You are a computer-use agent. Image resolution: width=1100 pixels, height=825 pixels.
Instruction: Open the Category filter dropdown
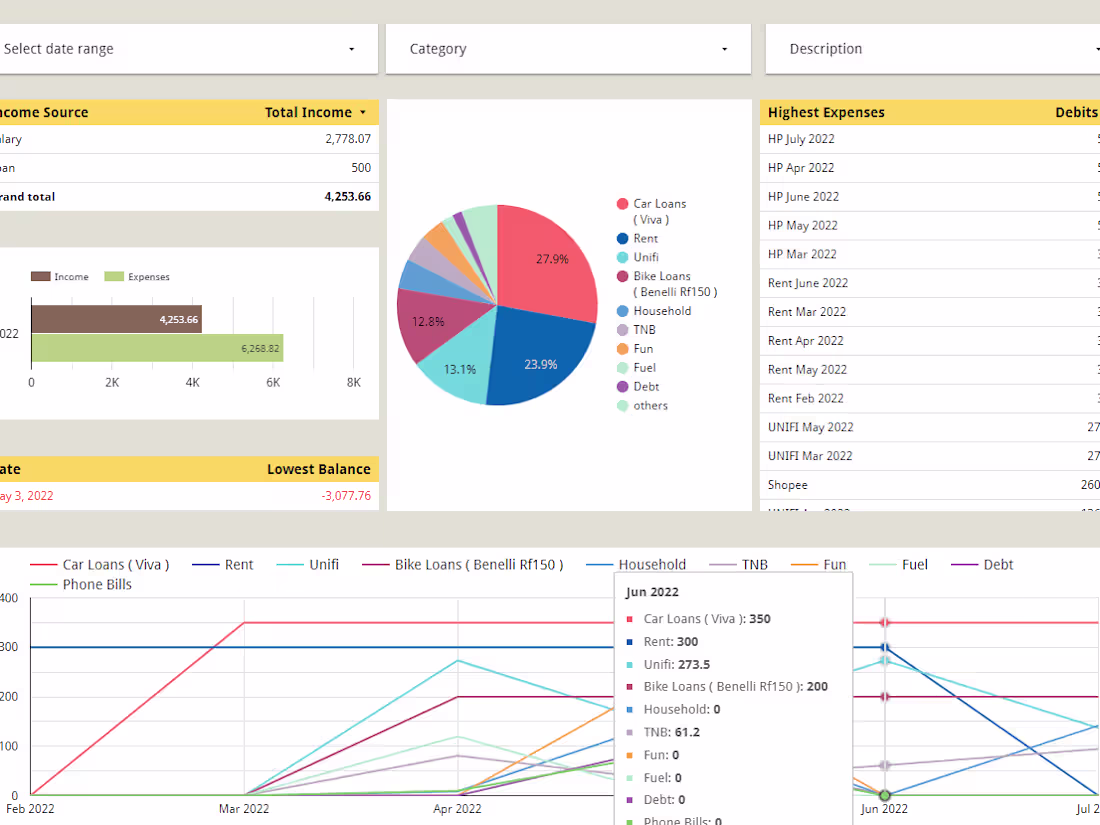[x=723, y=48]
